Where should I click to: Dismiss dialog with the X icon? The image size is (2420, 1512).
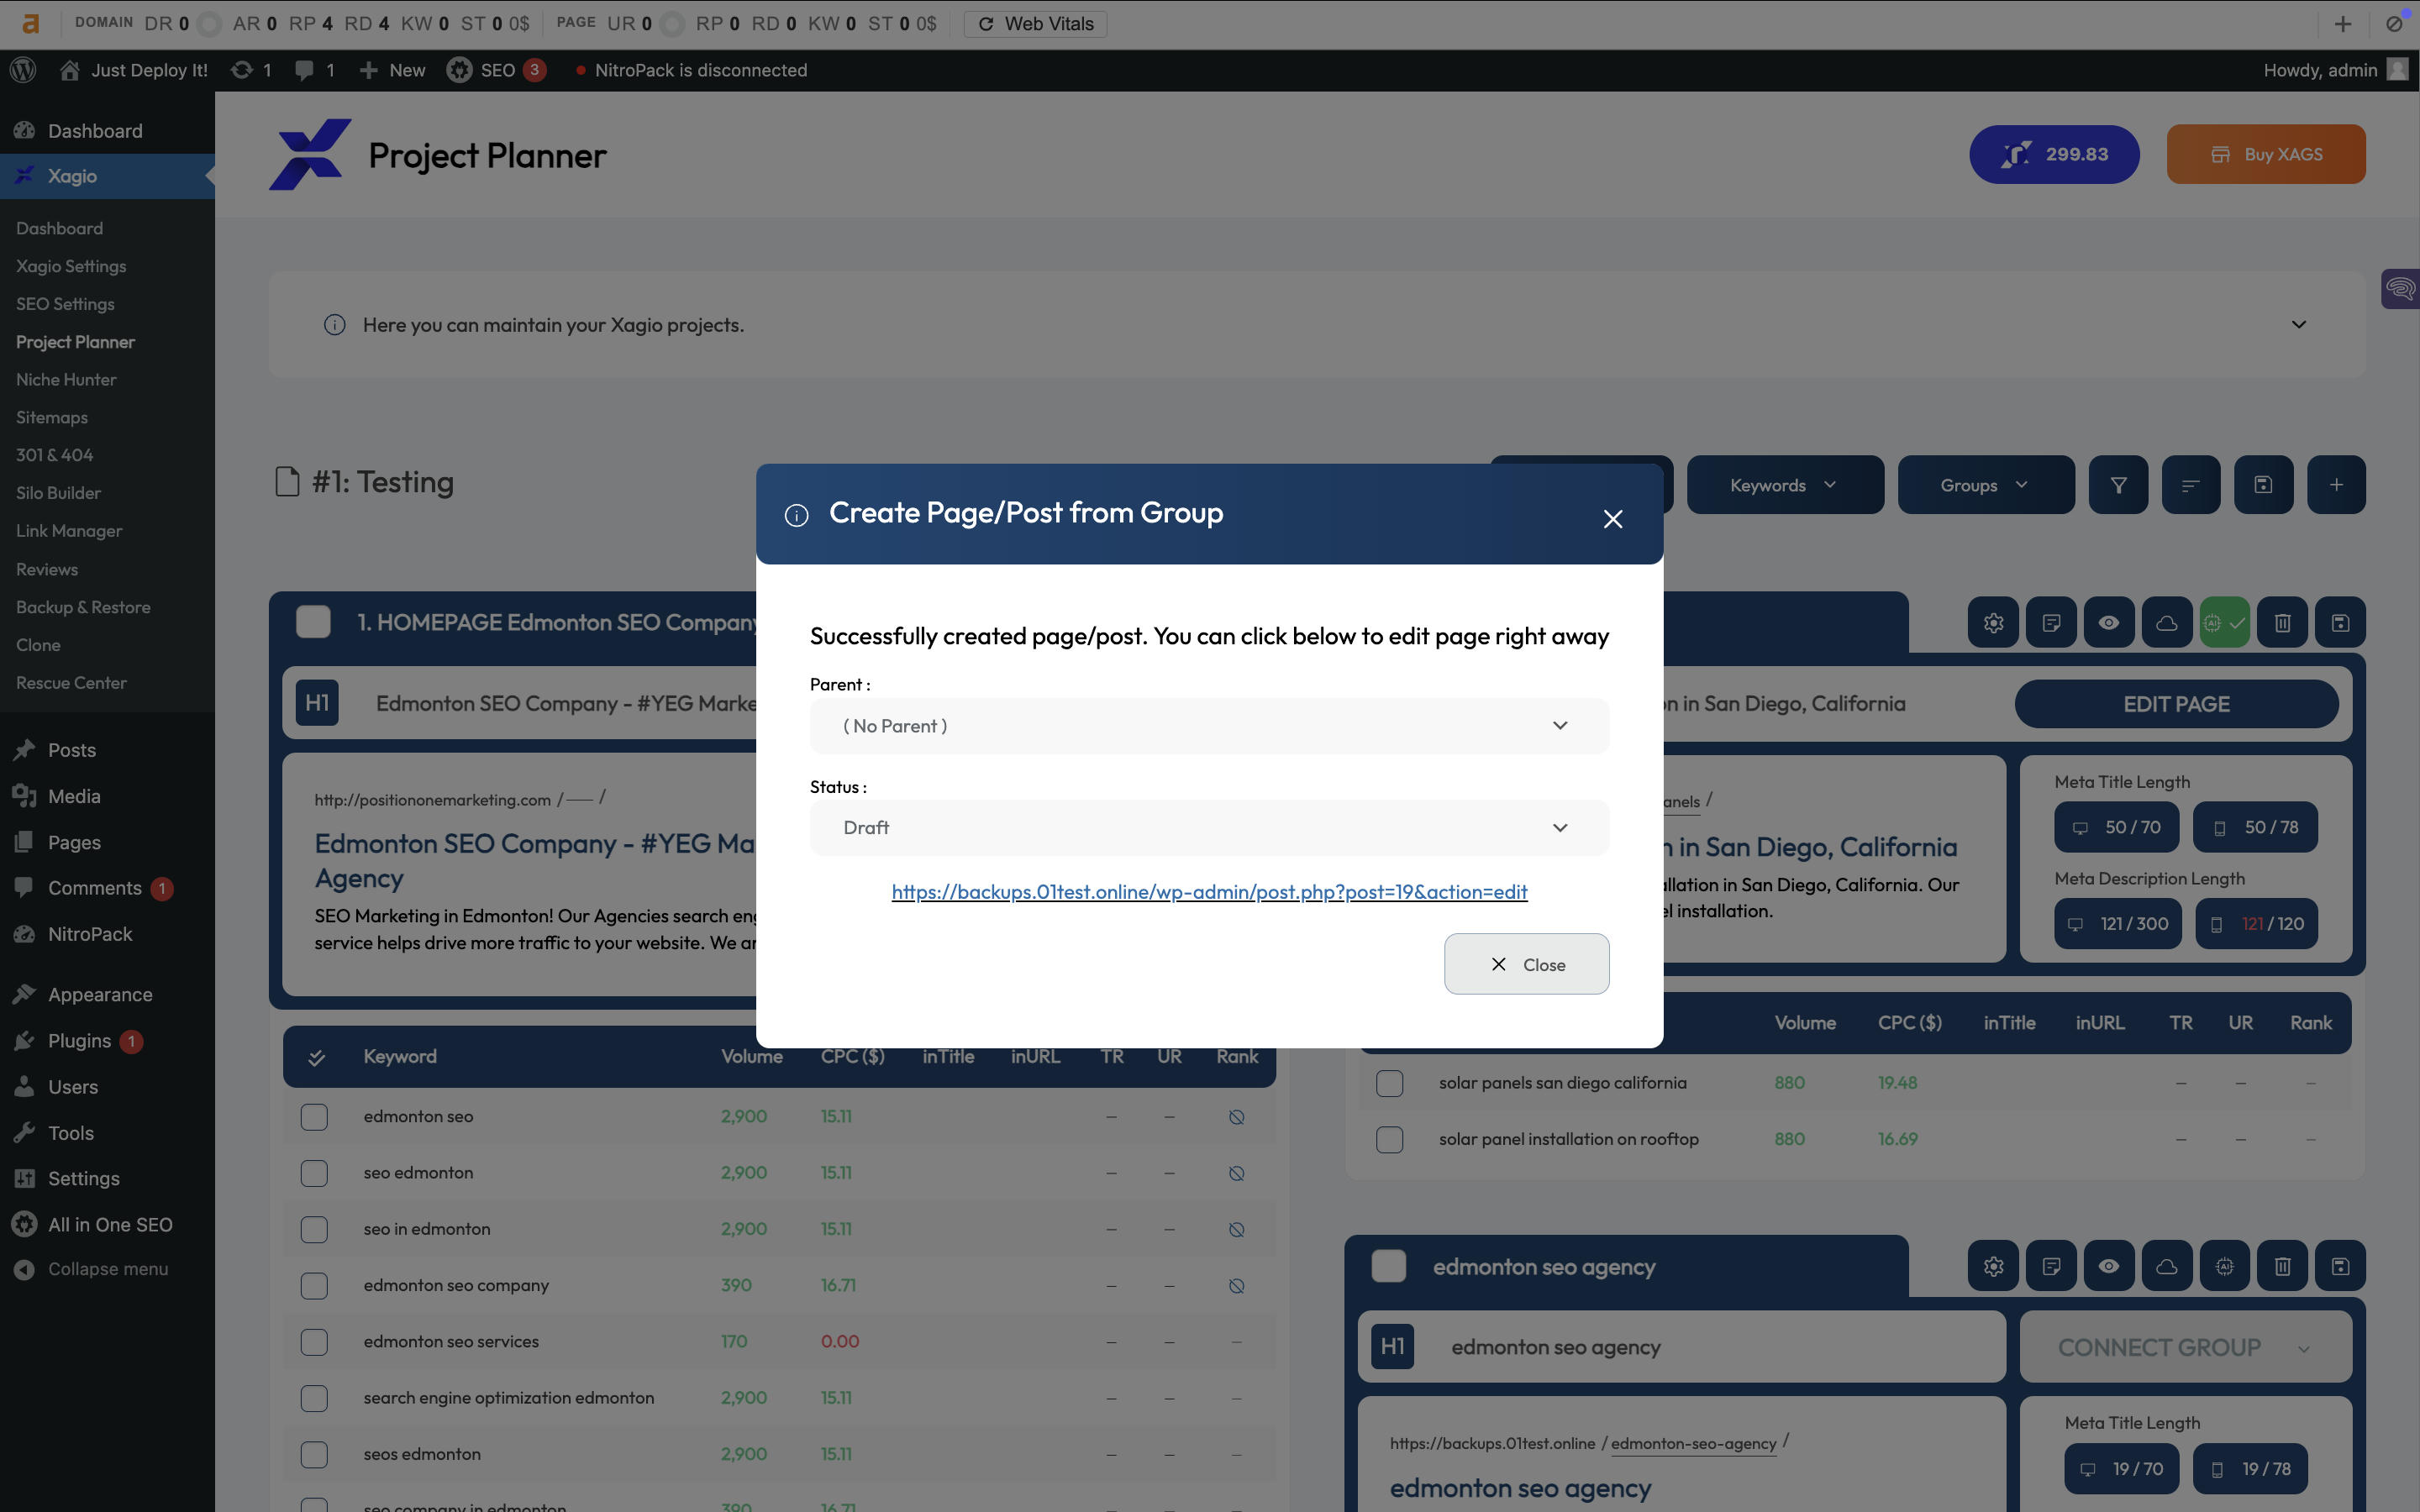coord(1612,519)
